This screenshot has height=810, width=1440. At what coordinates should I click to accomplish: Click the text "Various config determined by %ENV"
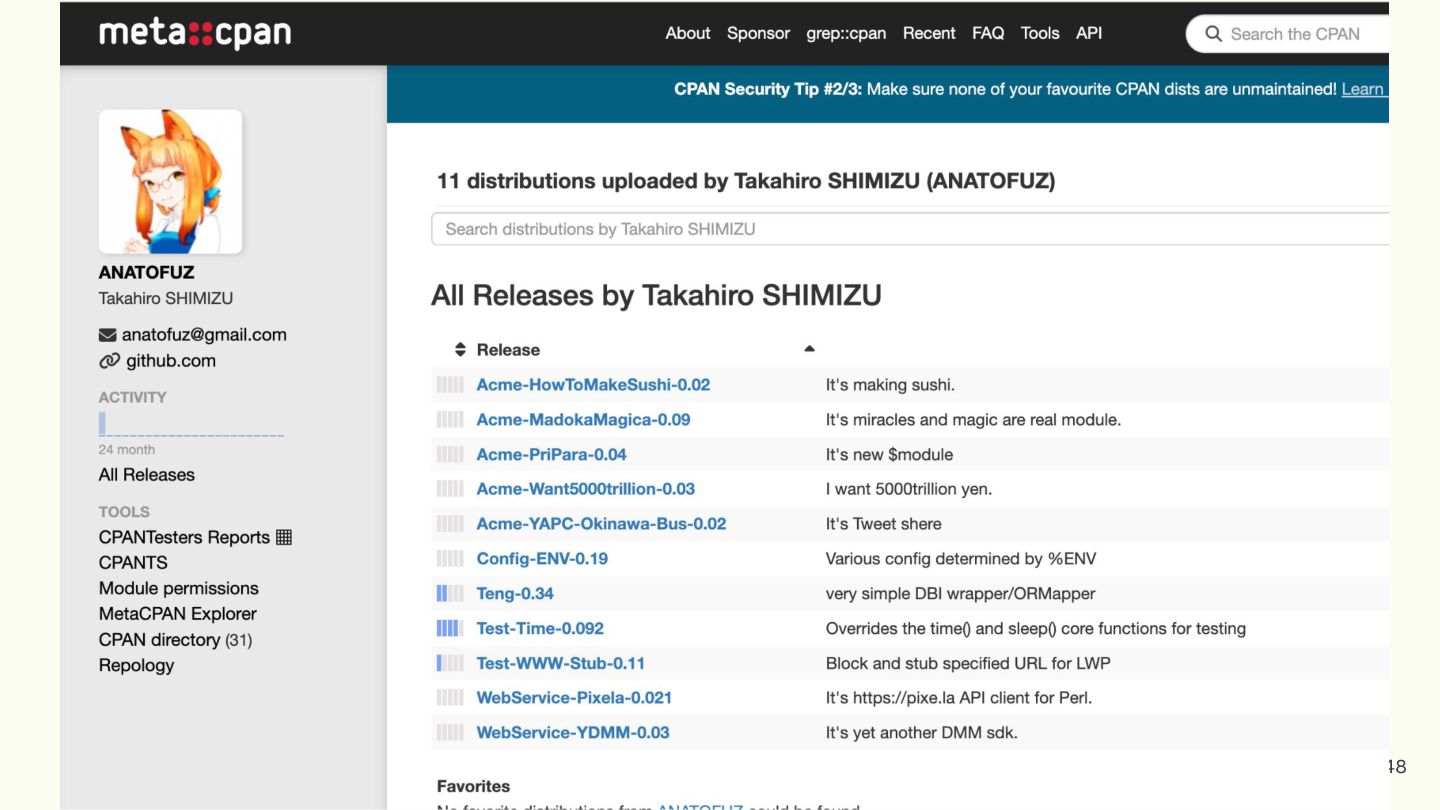click(x=961, y=559)
